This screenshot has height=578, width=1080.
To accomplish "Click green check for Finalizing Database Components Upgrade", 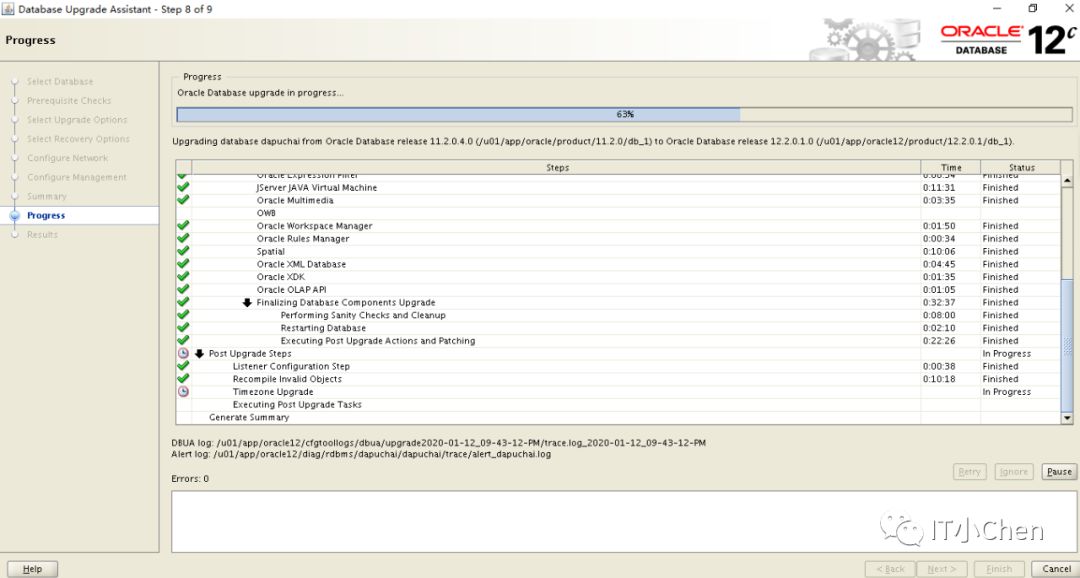I will click(183, 302).
